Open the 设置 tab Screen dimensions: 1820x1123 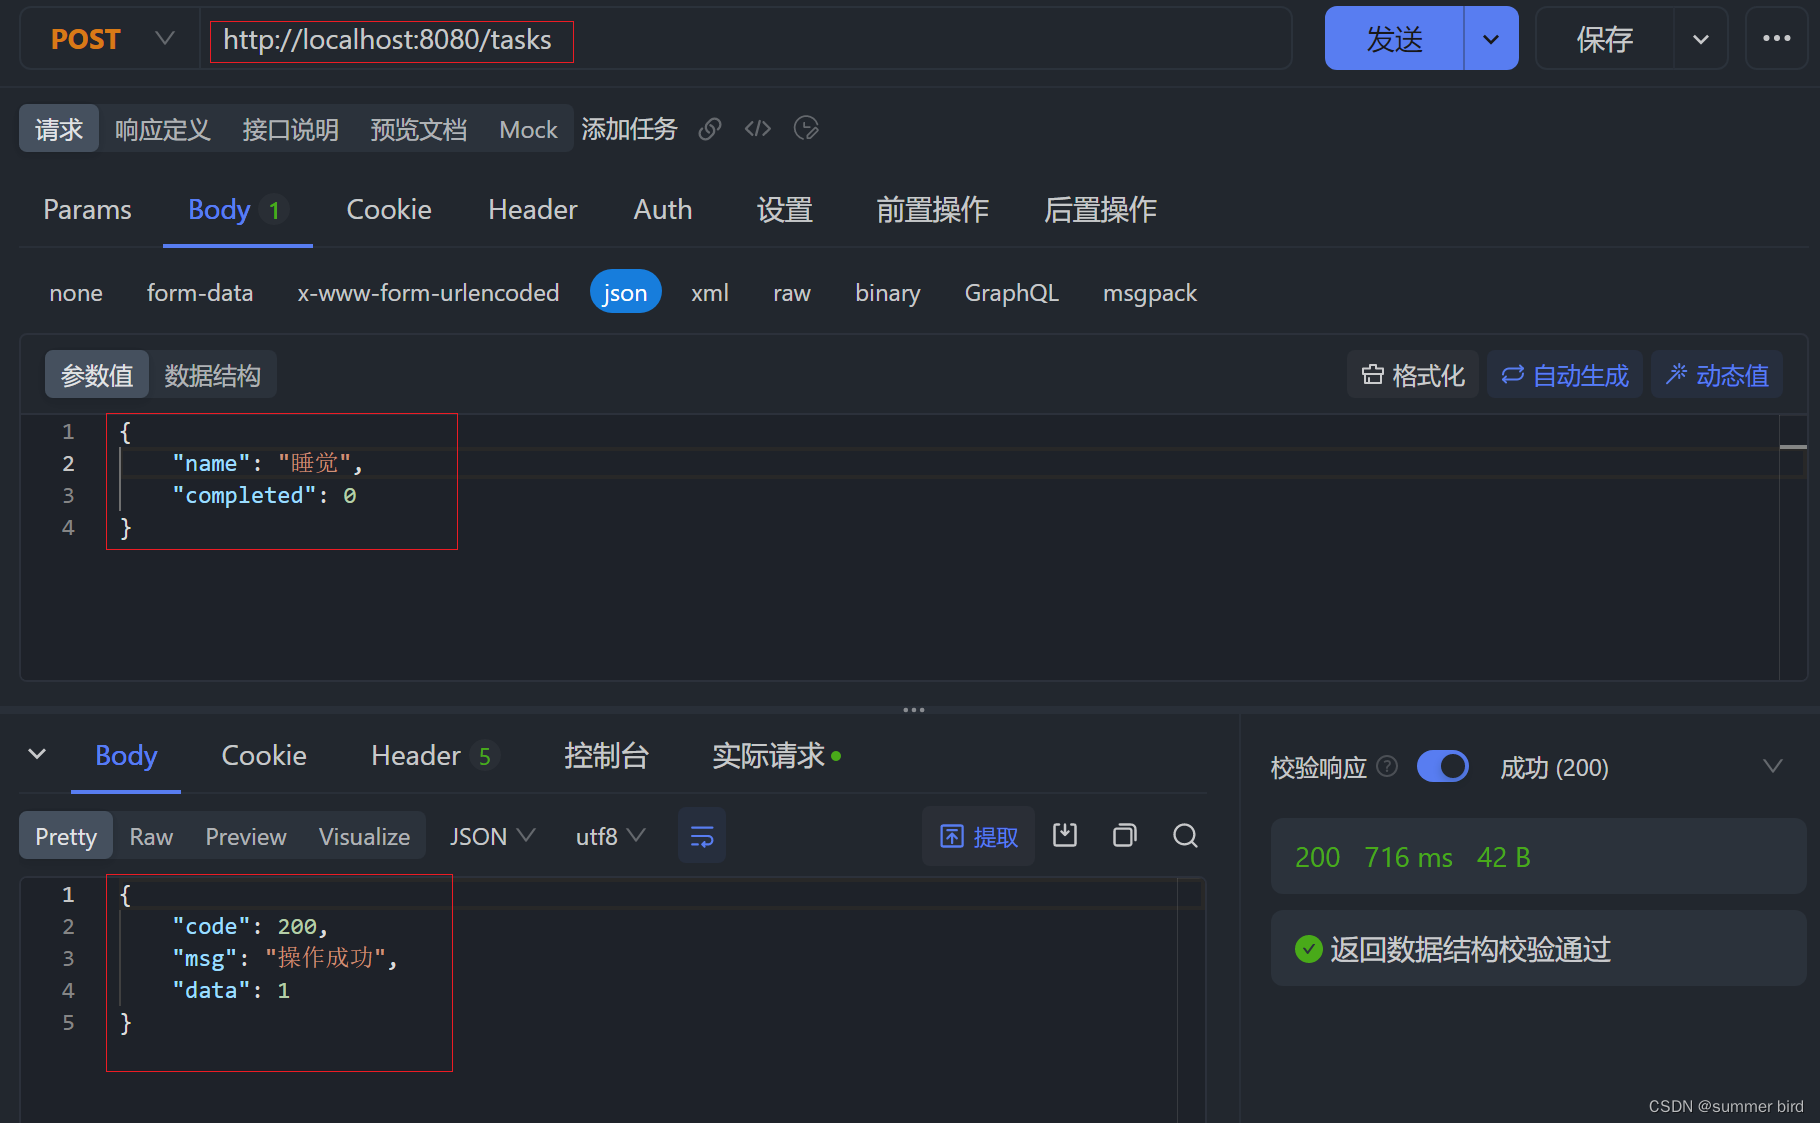tap(785, 210)
